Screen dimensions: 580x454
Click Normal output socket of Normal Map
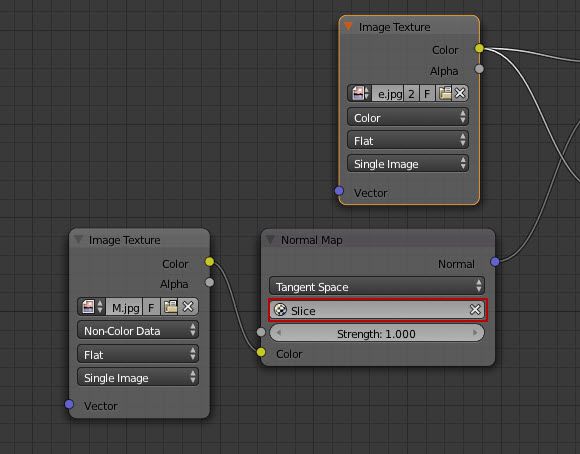pyautogui.click(x=495, y=262)
